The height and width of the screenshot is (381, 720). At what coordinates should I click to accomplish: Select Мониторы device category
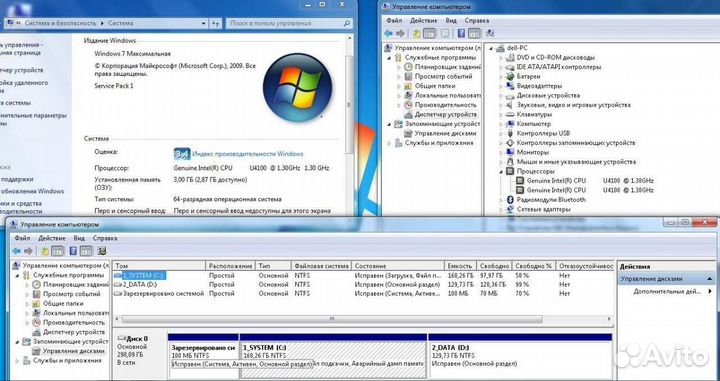532,152
